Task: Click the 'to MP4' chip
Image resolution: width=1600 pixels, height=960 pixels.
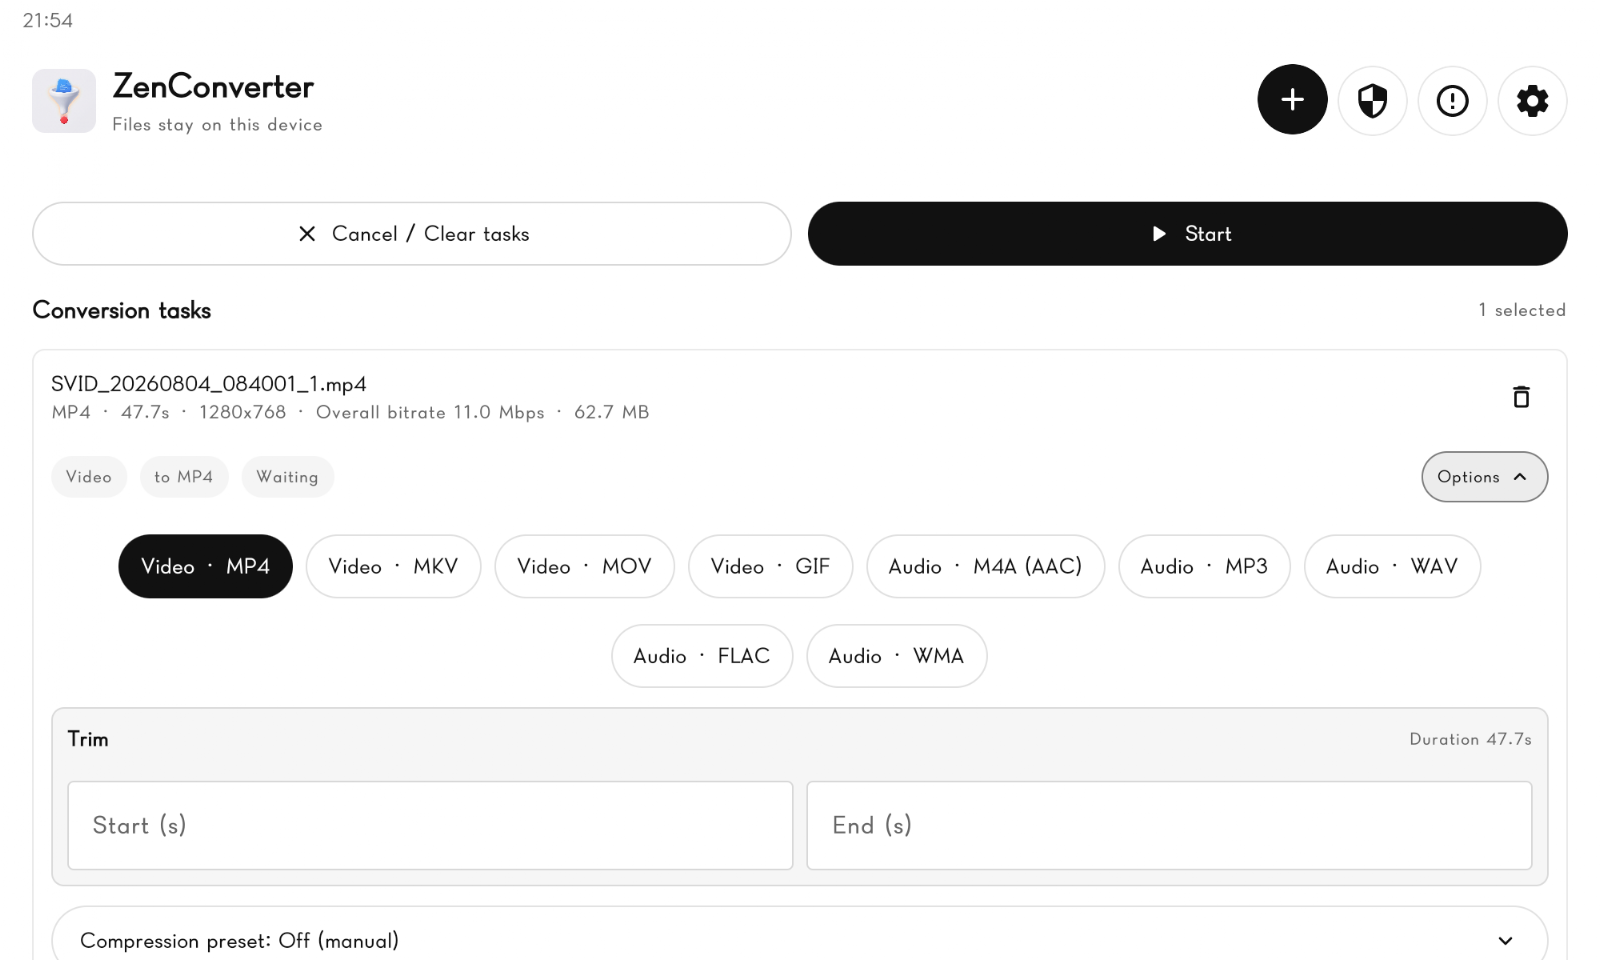Action: coord(184,477)
